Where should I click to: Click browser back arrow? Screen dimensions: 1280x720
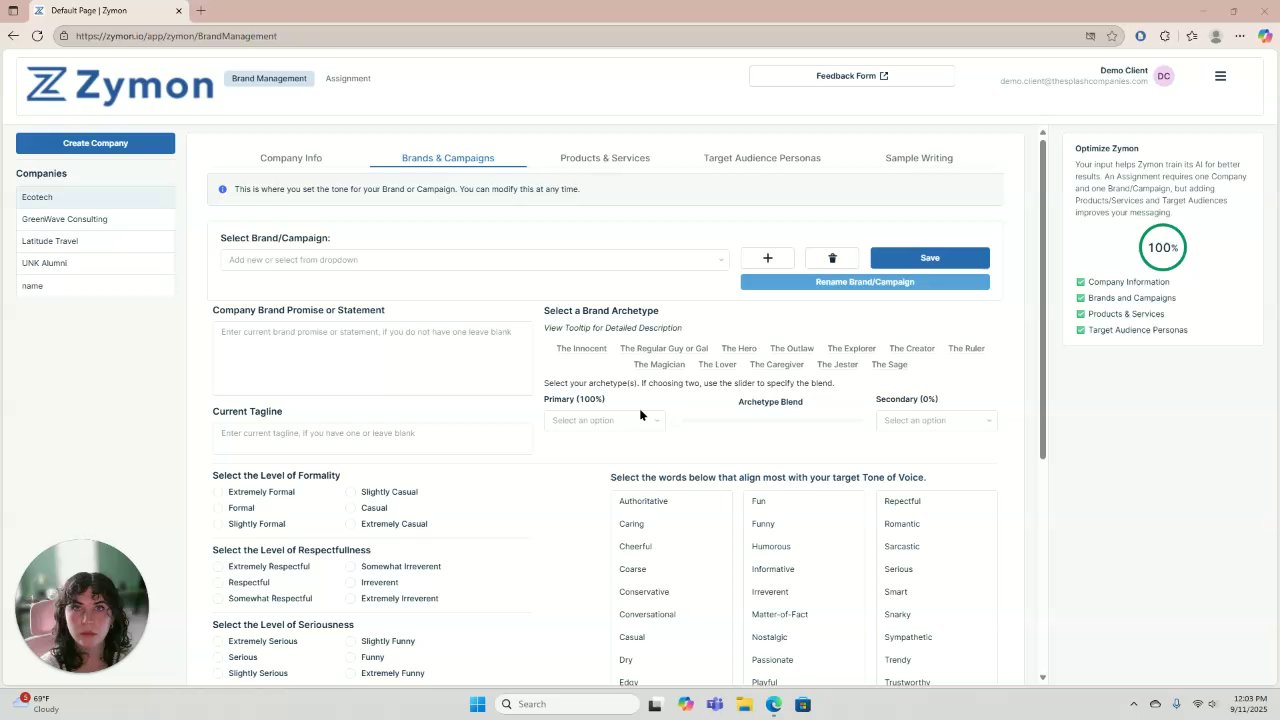click(13, 36)
